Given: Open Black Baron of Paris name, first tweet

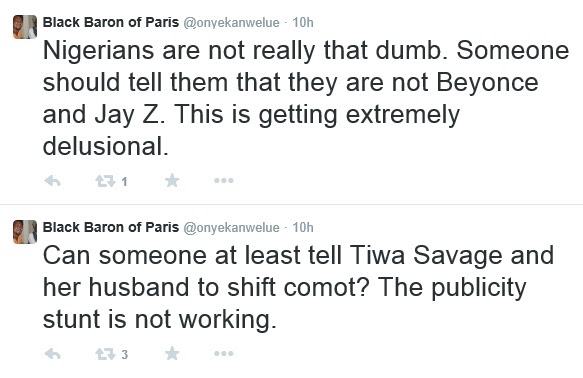Looking at the screenshot, I should [111, 22].
